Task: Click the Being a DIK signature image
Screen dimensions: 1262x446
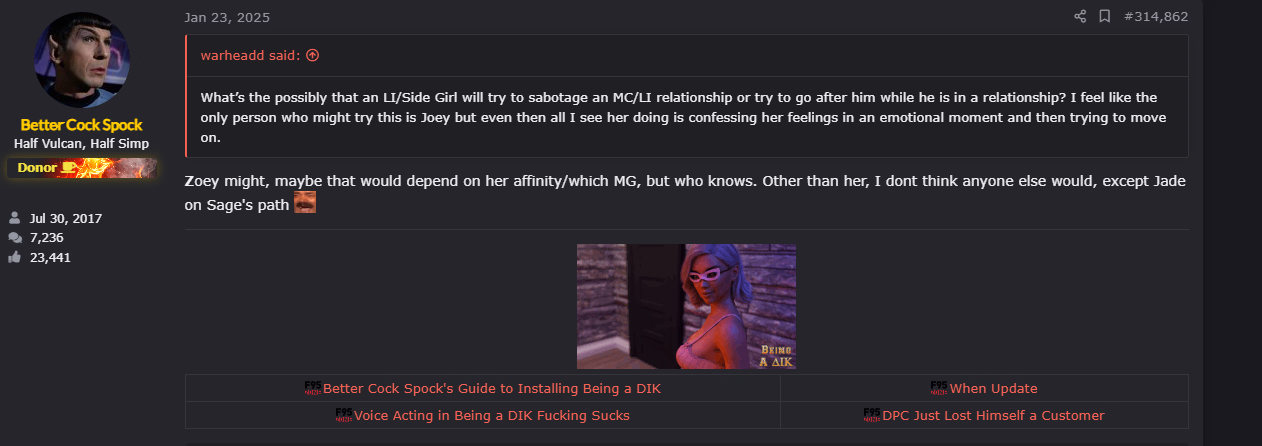Action: pyautogui.click(x=686, y=306)
